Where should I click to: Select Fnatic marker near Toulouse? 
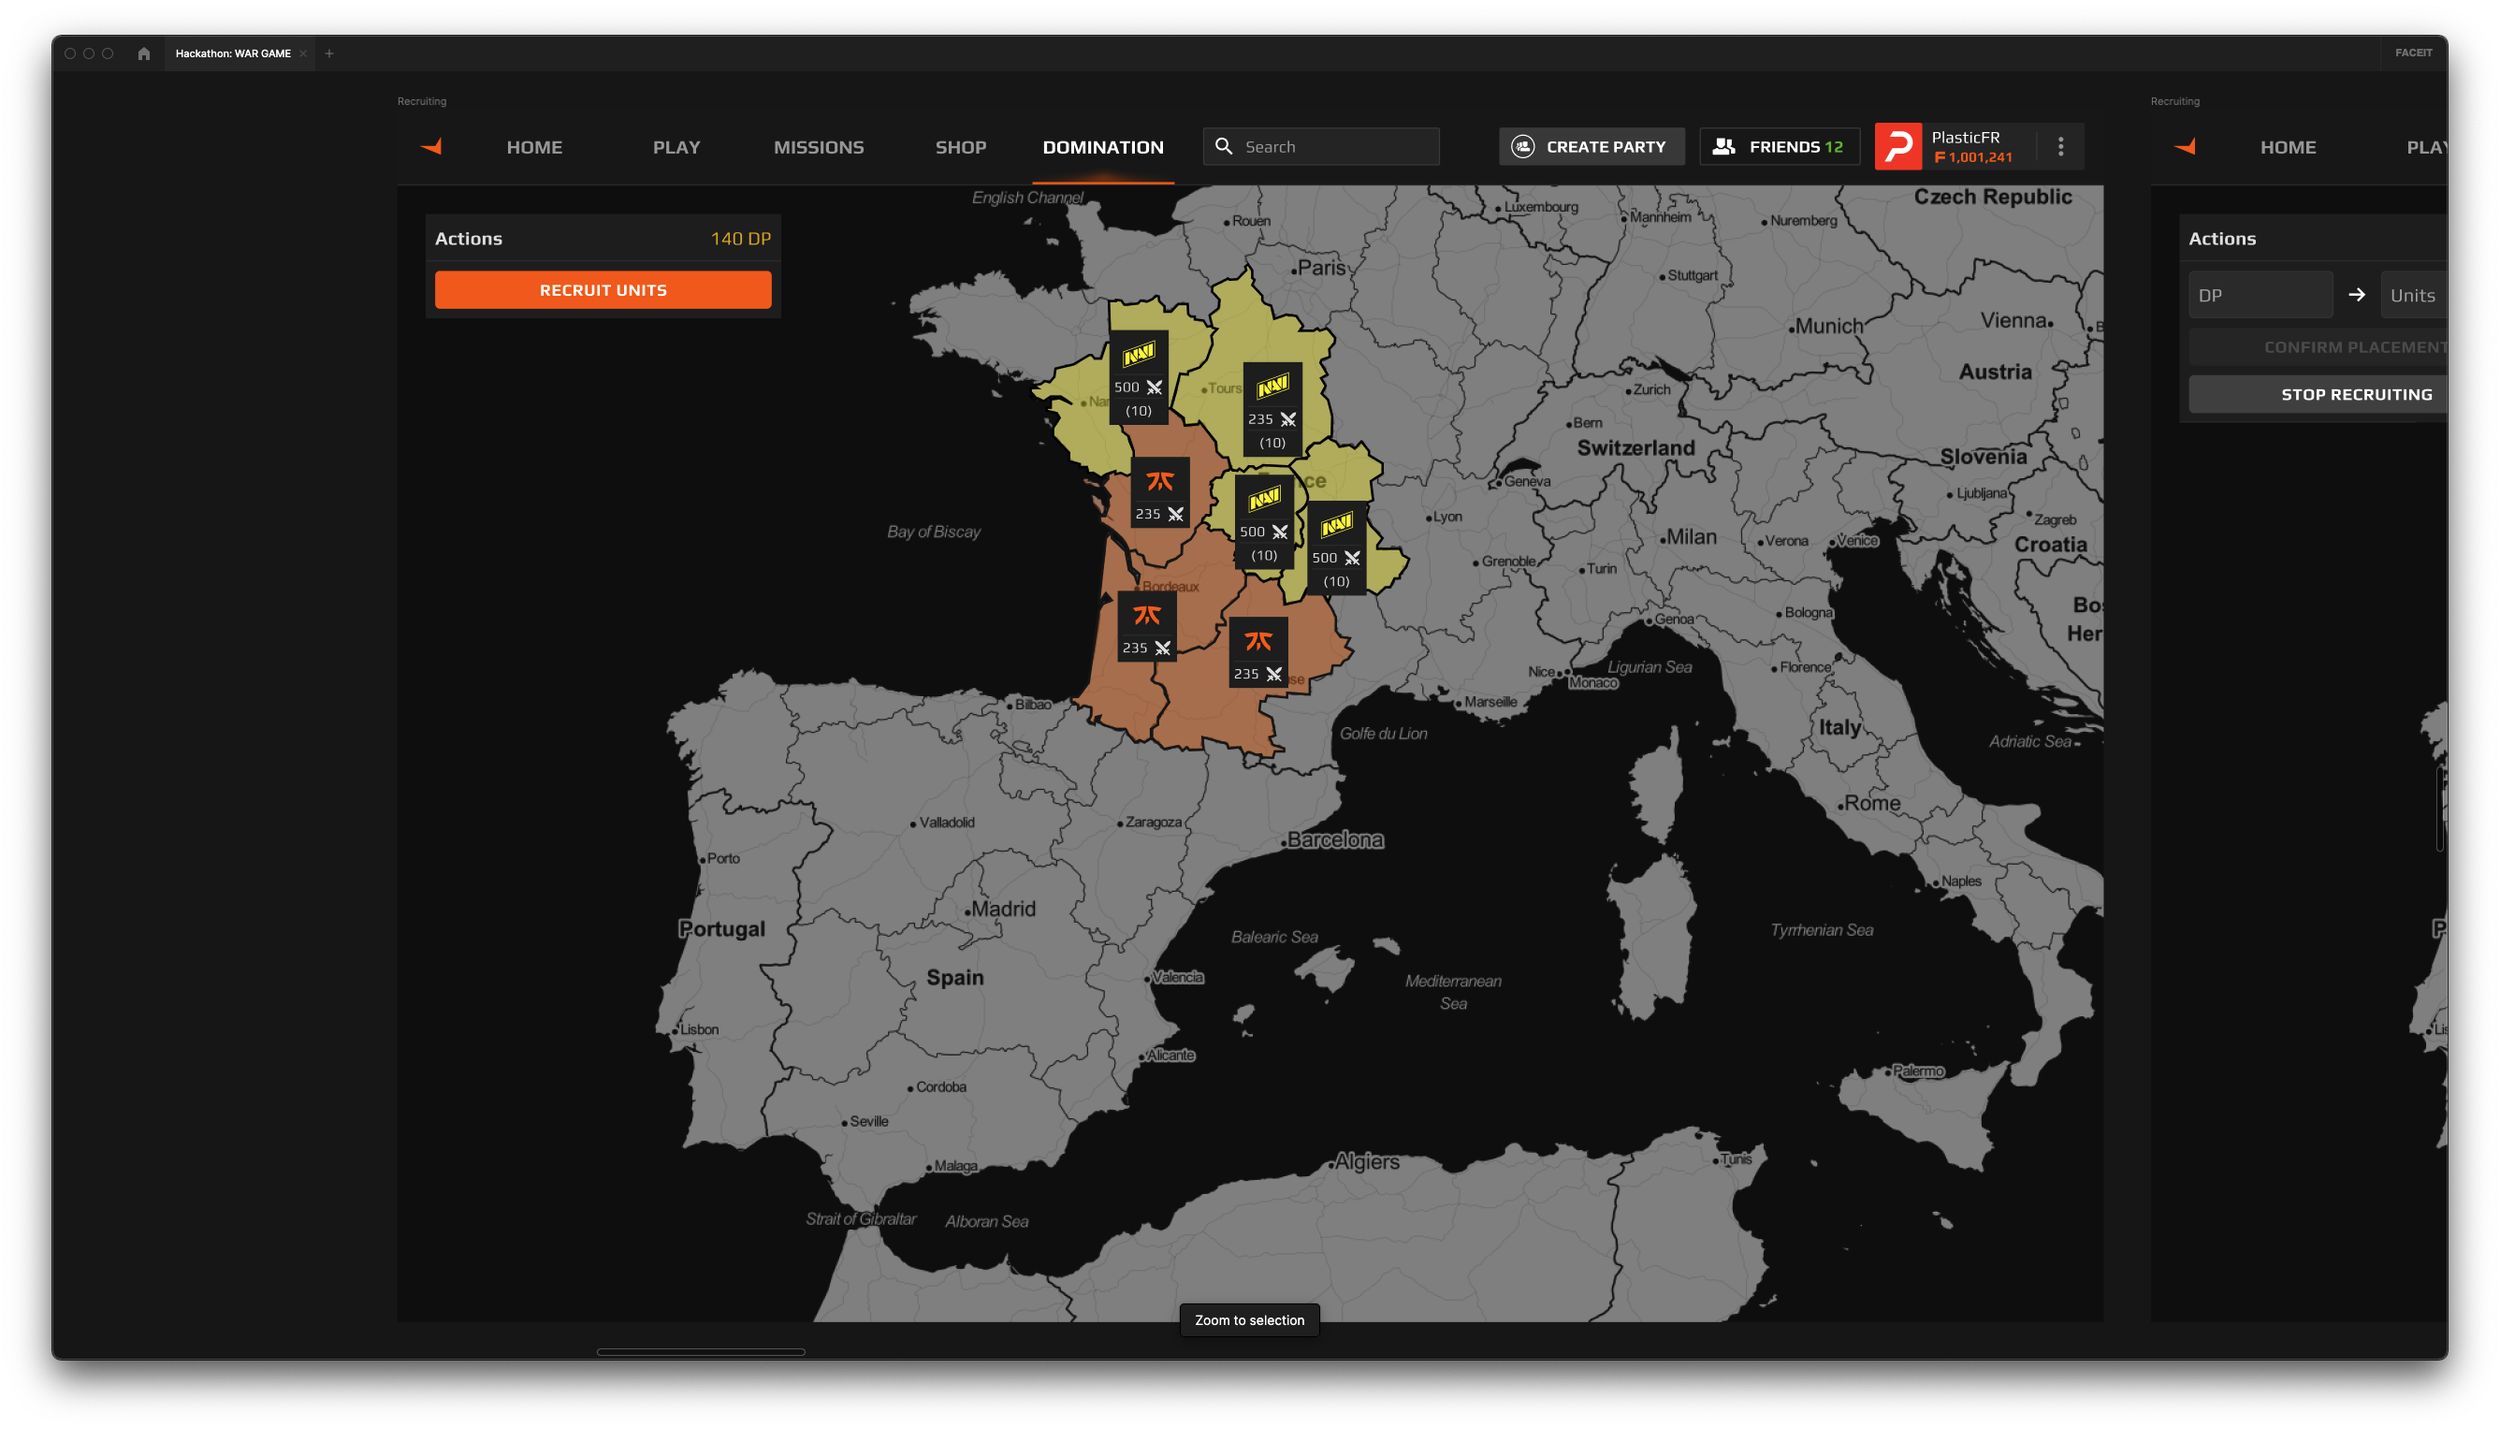(x=1258, y=653)
